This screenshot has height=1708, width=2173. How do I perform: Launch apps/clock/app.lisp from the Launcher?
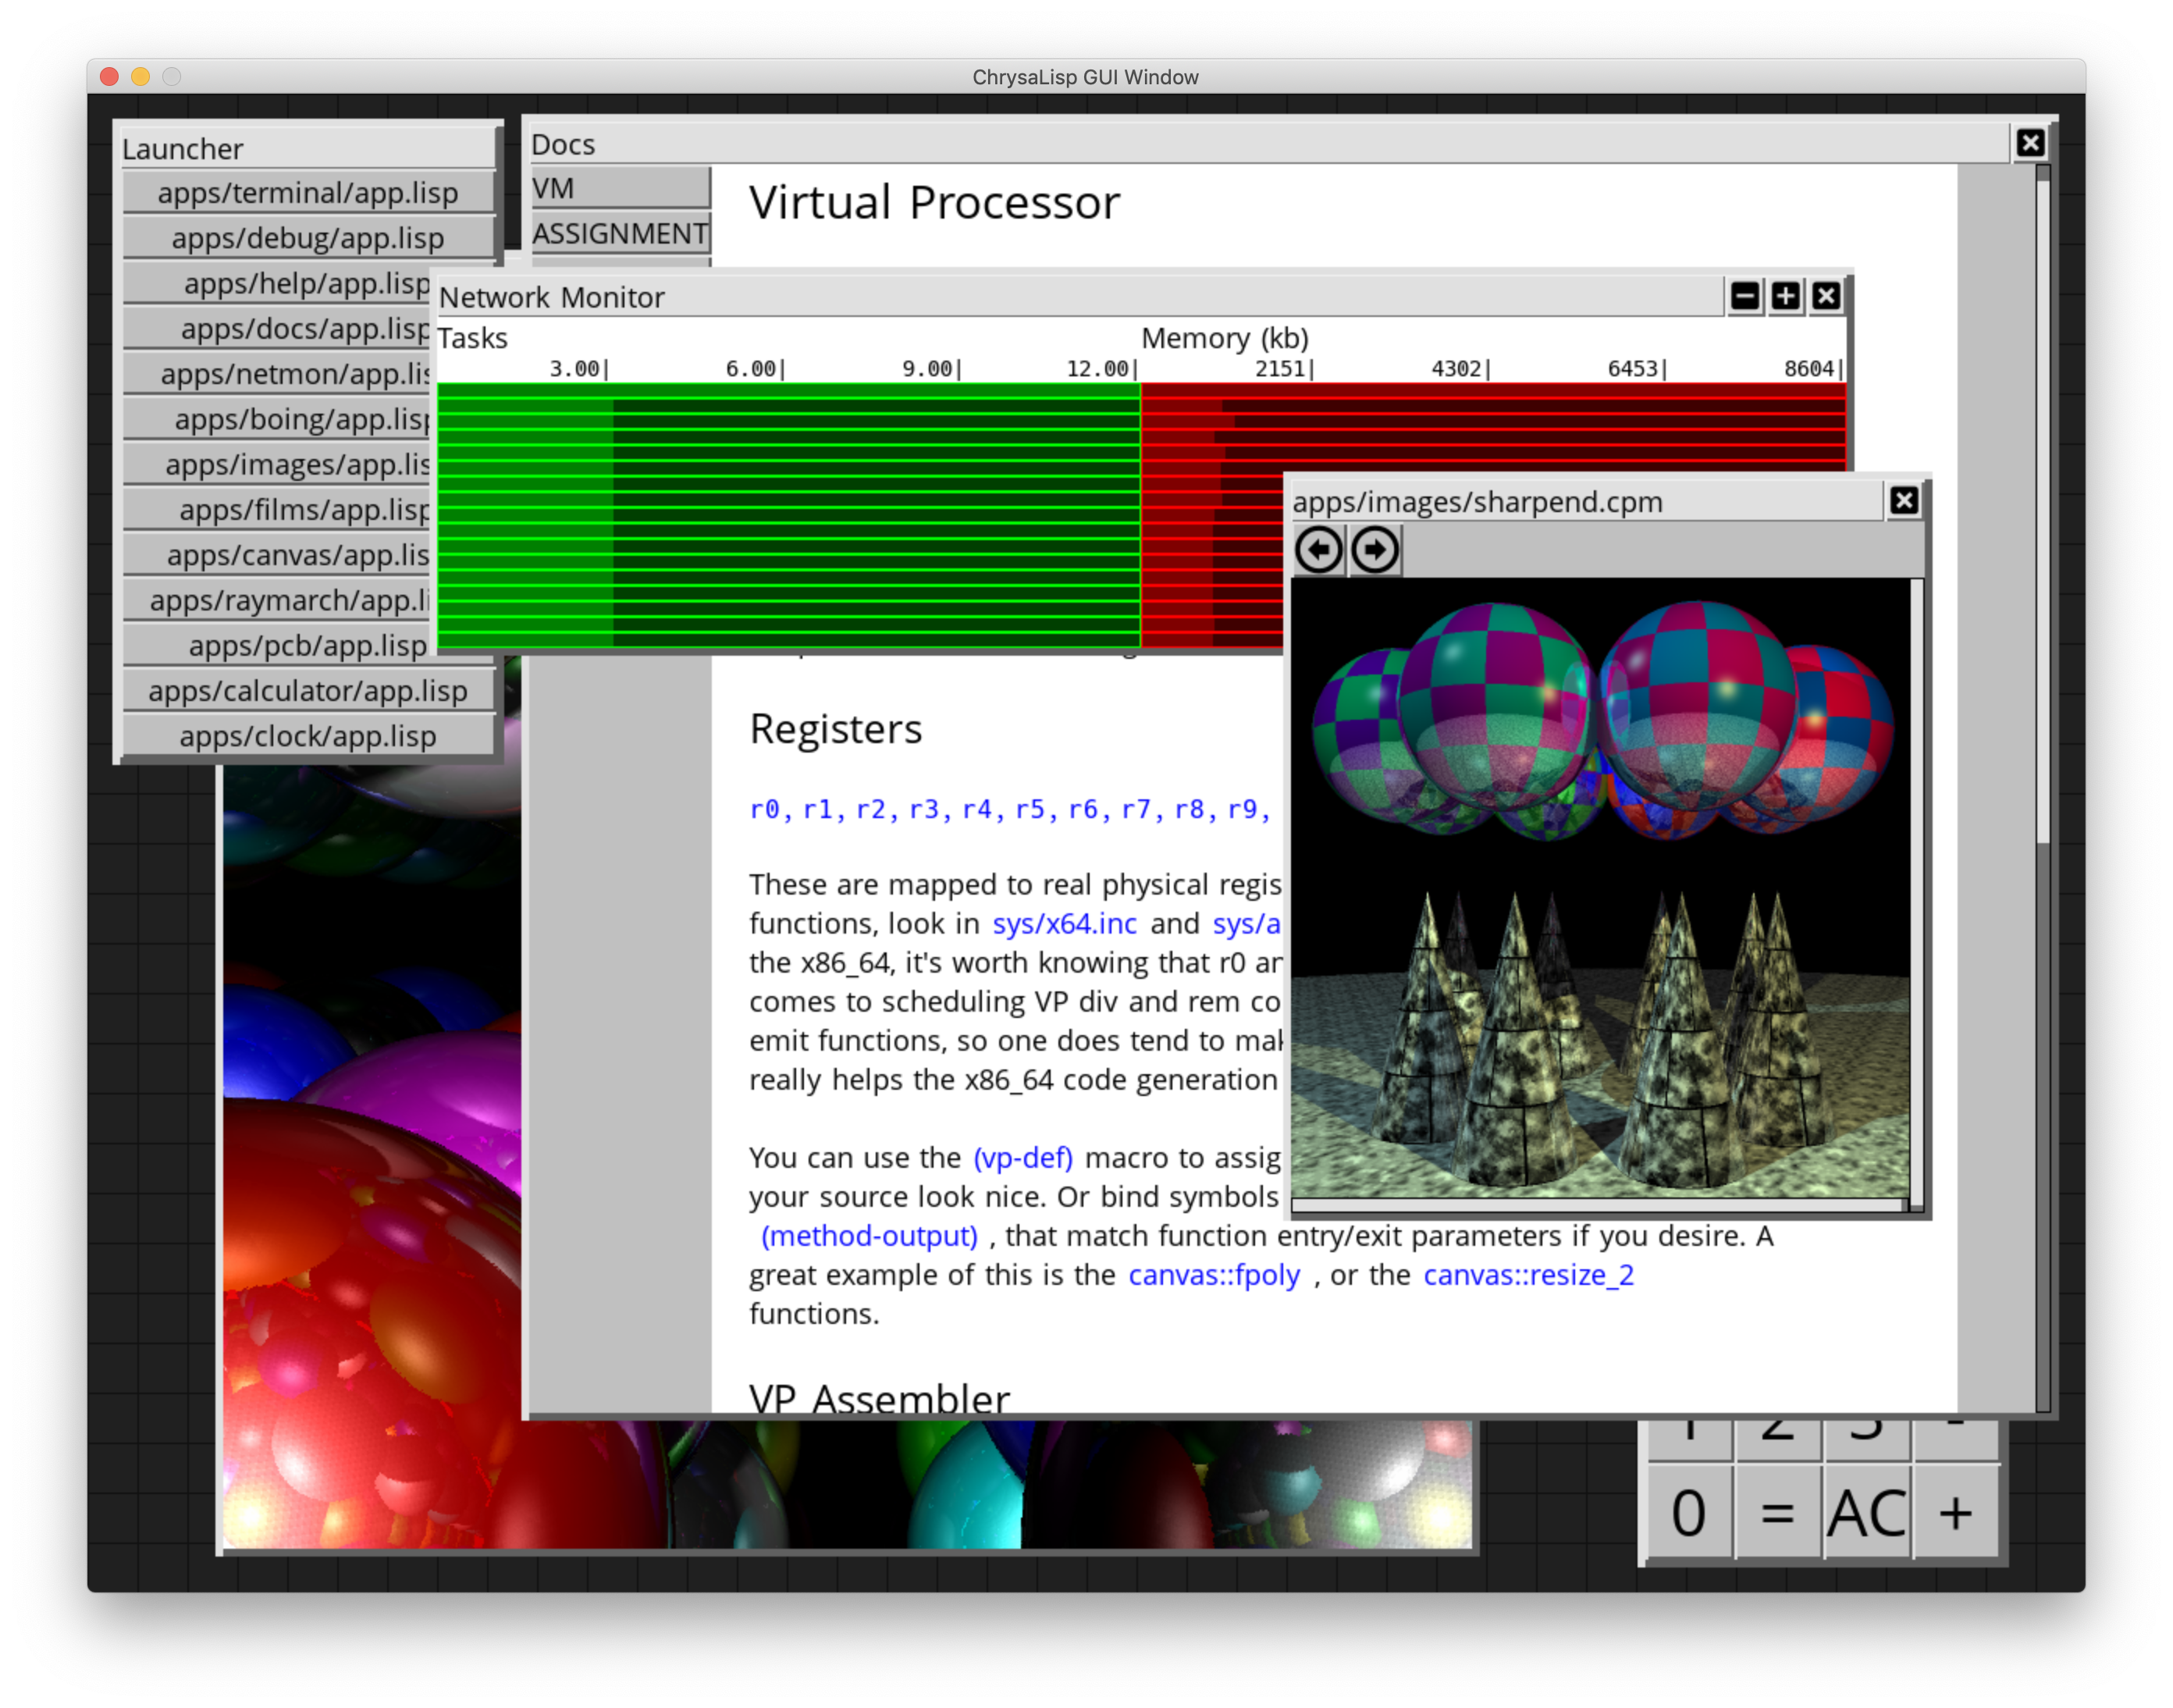(308, 736)
